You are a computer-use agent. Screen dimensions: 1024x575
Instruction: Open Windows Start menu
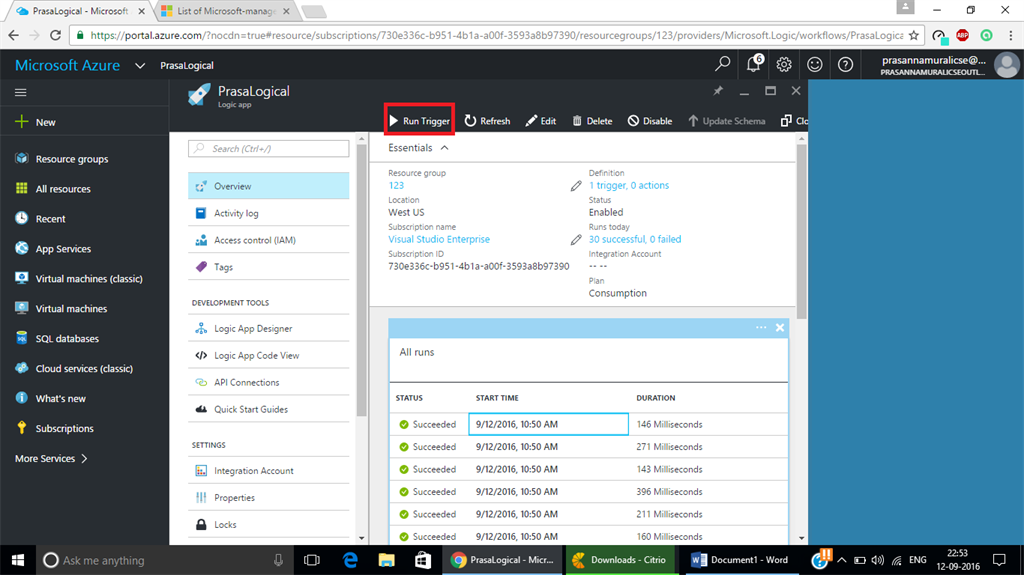18,560
